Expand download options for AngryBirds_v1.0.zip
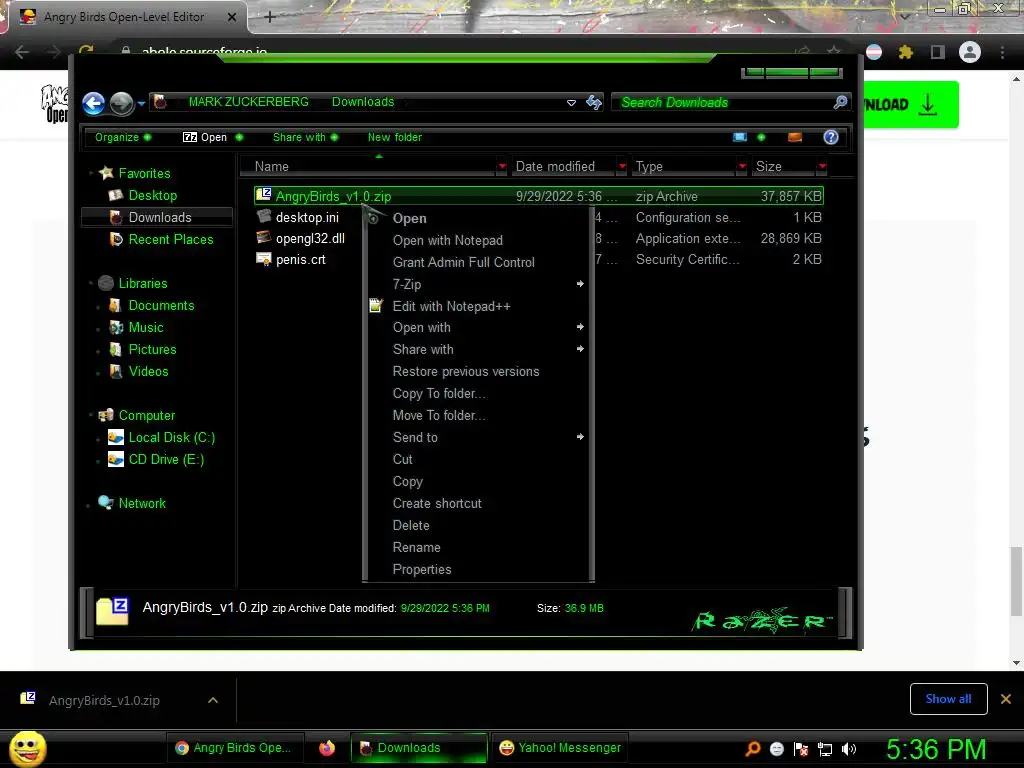This screenshot has width=1024, height=768. (212, 700)
